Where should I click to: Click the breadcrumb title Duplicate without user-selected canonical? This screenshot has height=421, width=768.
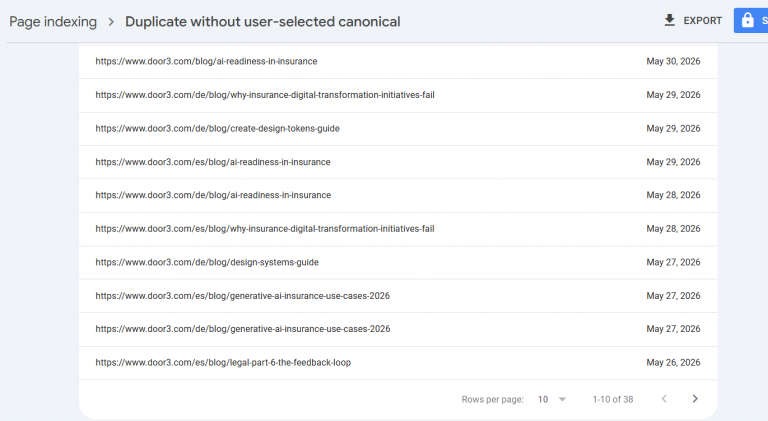click(x=263, y=22)
